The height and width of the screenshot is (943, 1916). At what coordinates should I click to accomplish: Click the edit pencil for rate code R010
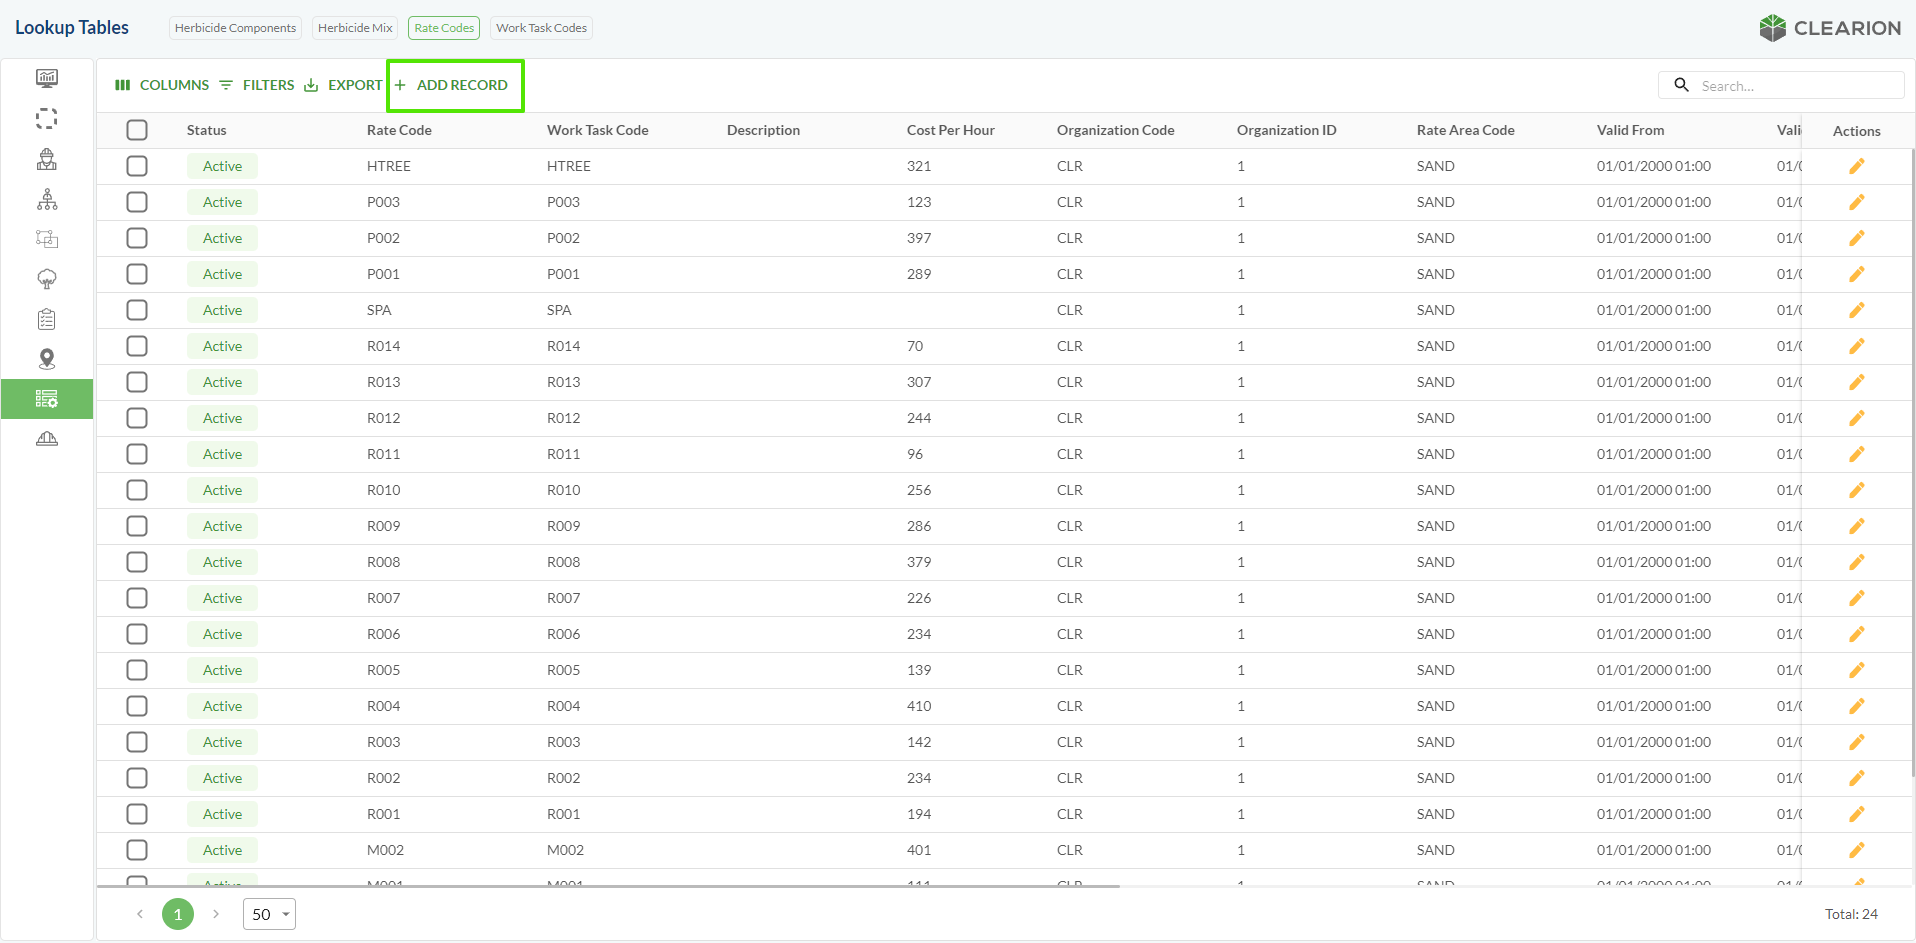[x=1856, y=490]
